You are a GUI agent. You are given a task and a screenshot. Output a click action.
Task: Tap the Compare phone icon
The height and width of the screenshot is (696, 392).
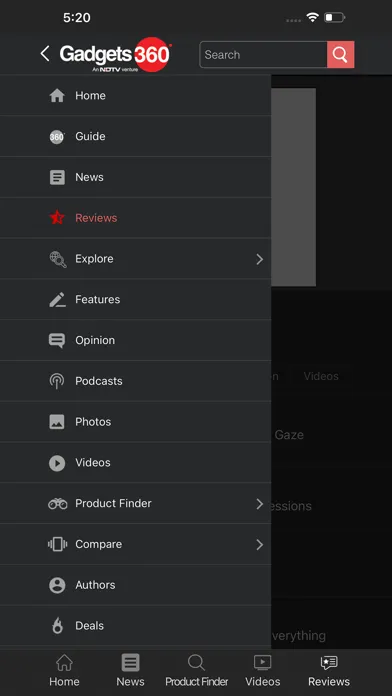(57, 545)
